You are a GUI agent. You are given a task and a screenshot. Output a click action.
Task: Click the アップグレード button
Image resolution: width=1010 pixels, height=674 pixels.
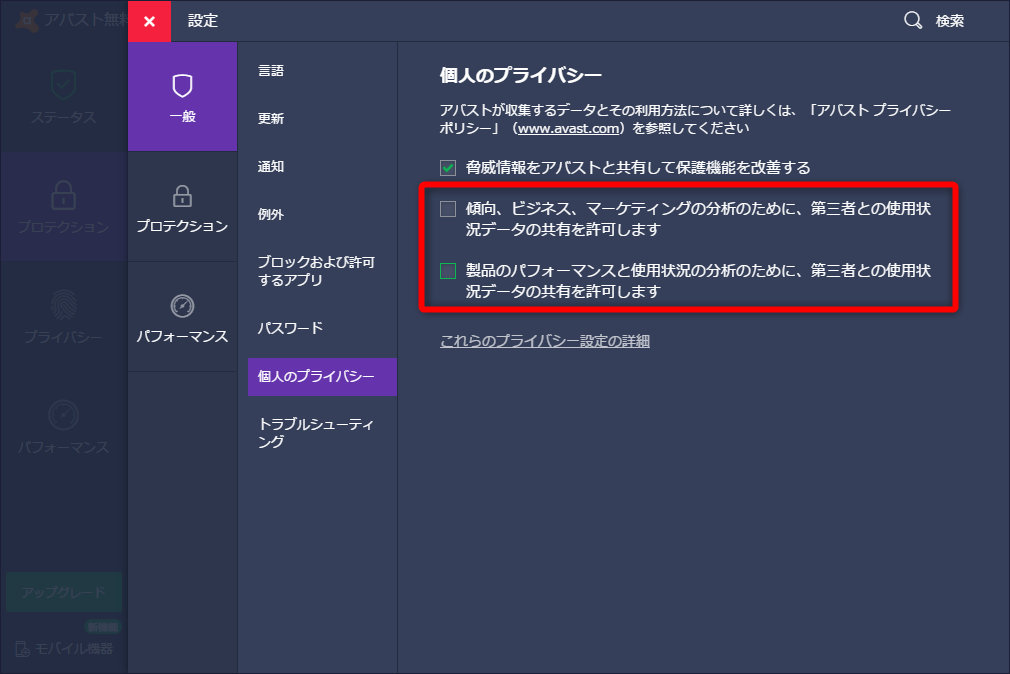pos(62,592)
